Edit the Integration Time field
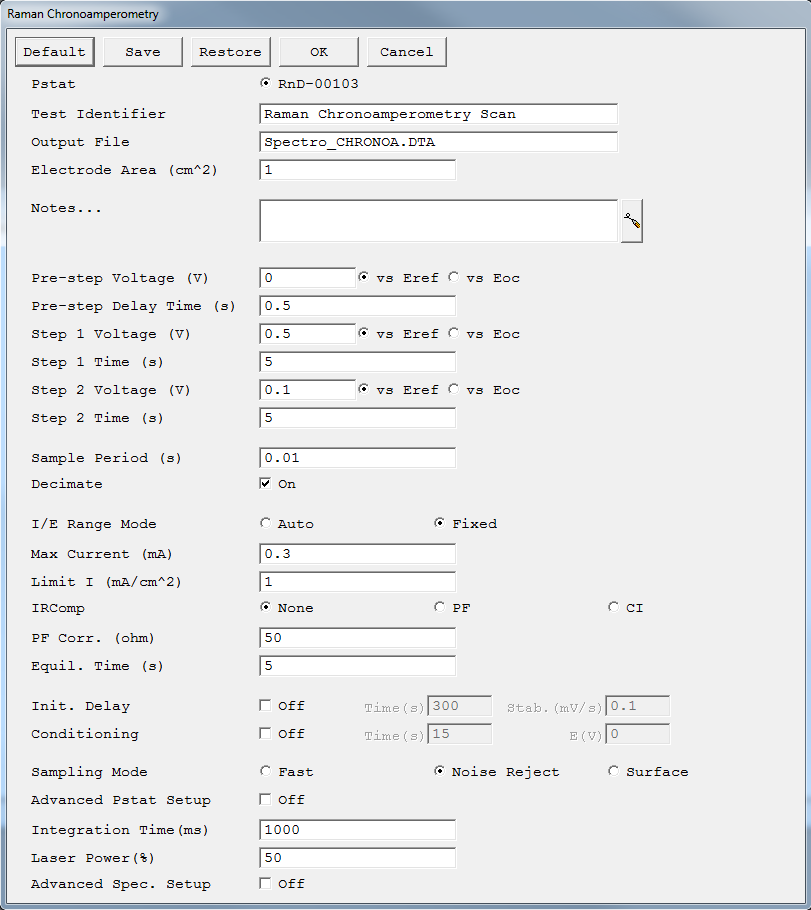 click(358, 829)
